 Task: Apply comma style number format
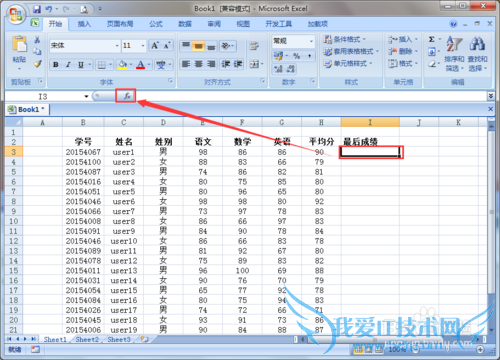(x=309, y=56)
